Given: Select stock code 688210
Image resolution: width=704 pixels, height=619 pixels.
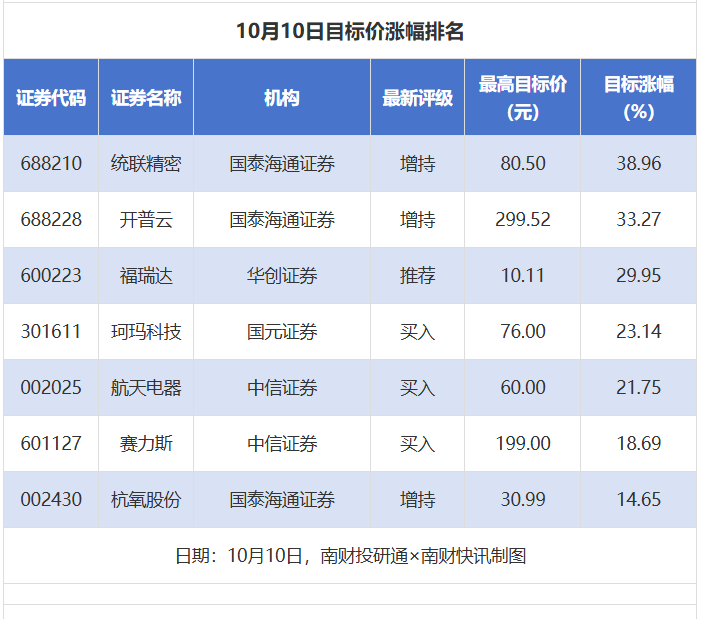Looking at the screenshot, I should [51, 163].
